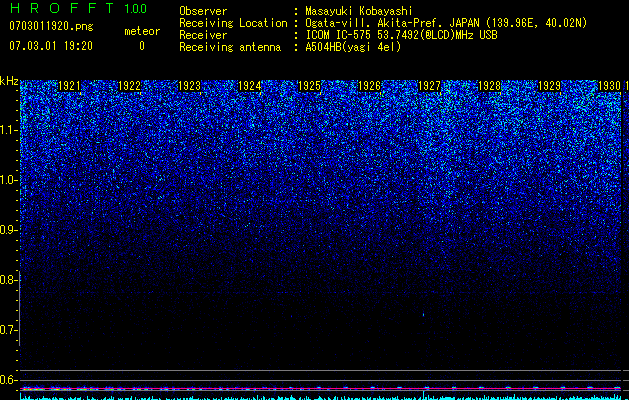Click the Receiving Location label
The height and width of the screenshot is (400, 629).
(x=233, y=23)
